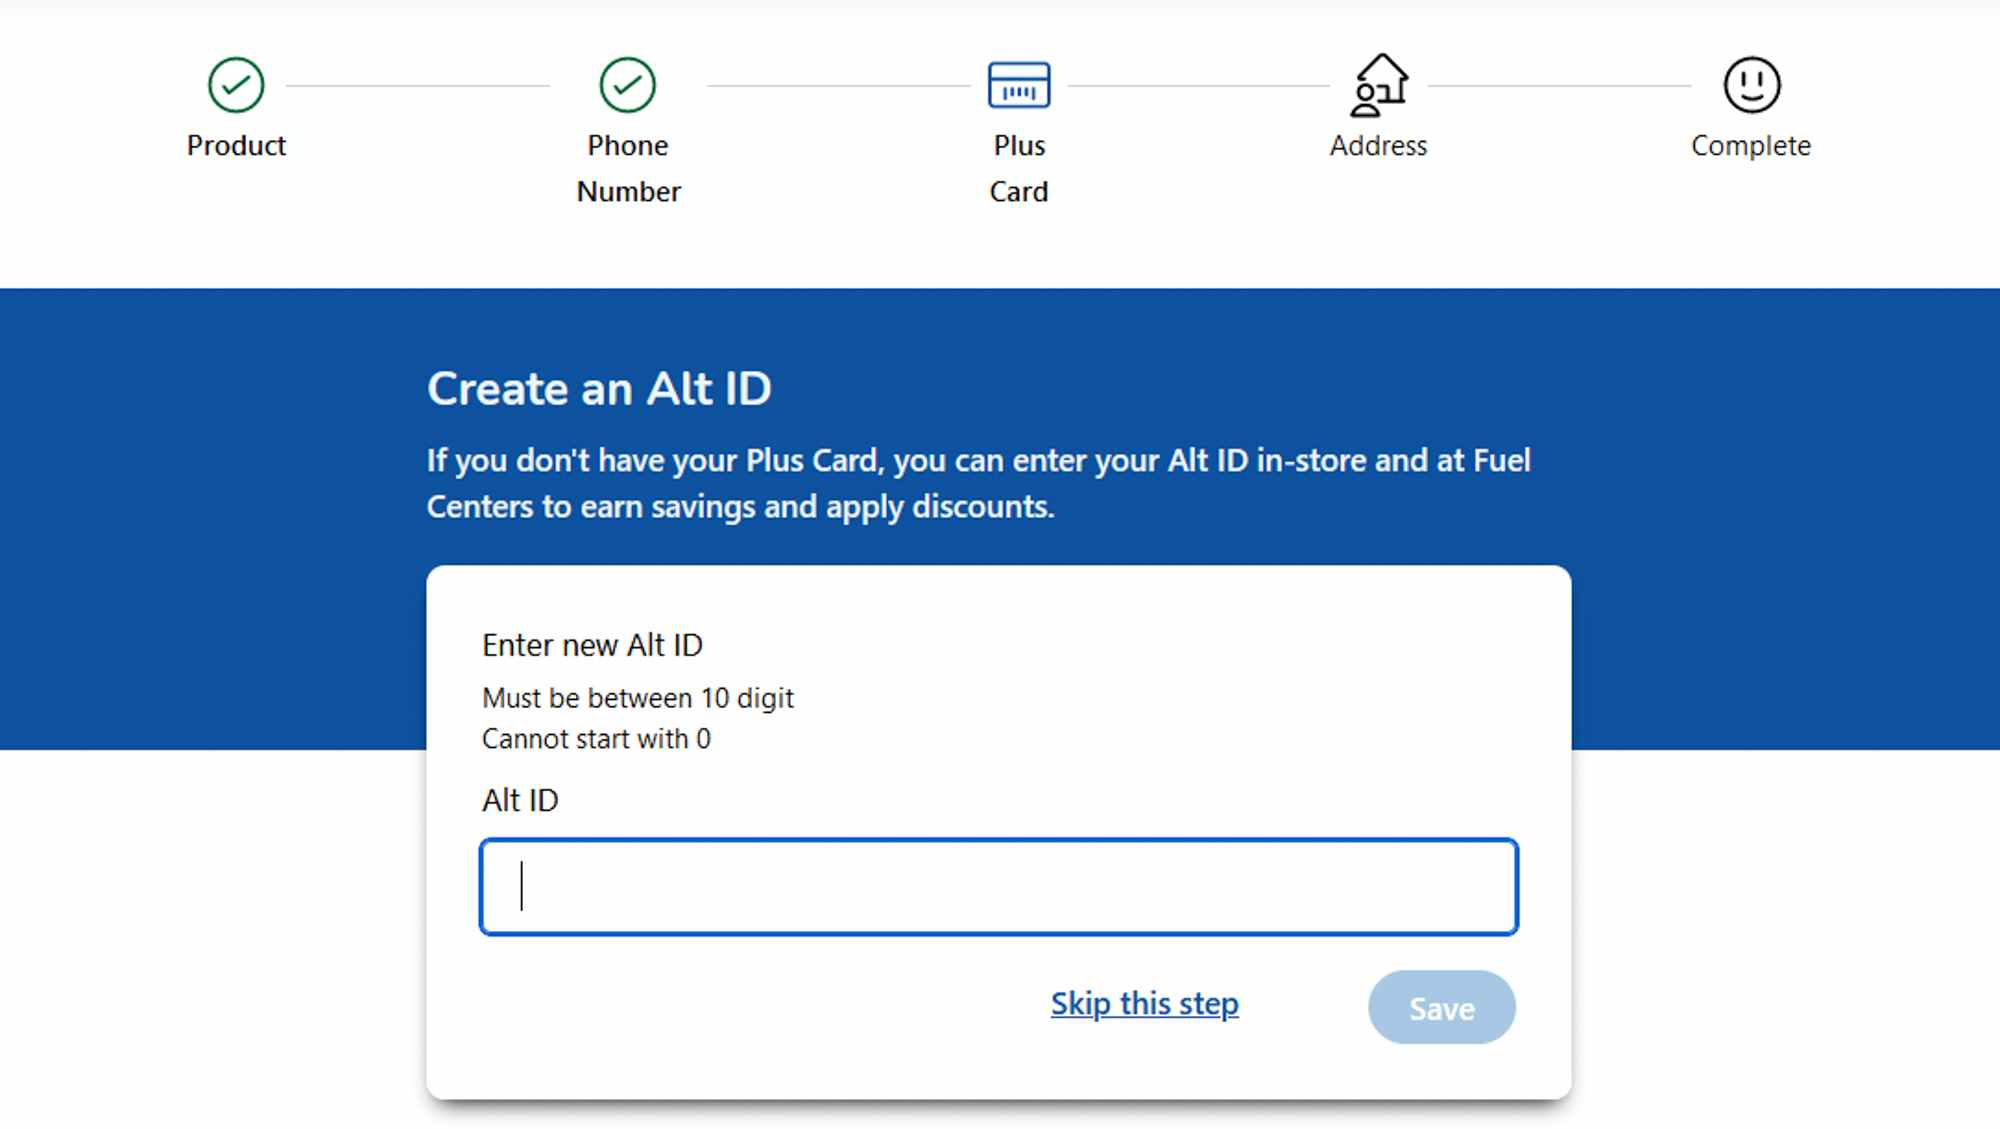Jump to the Address step label
Image resolution: width=2000 pixels, height=1129 pixels.
pos(1378,146)
